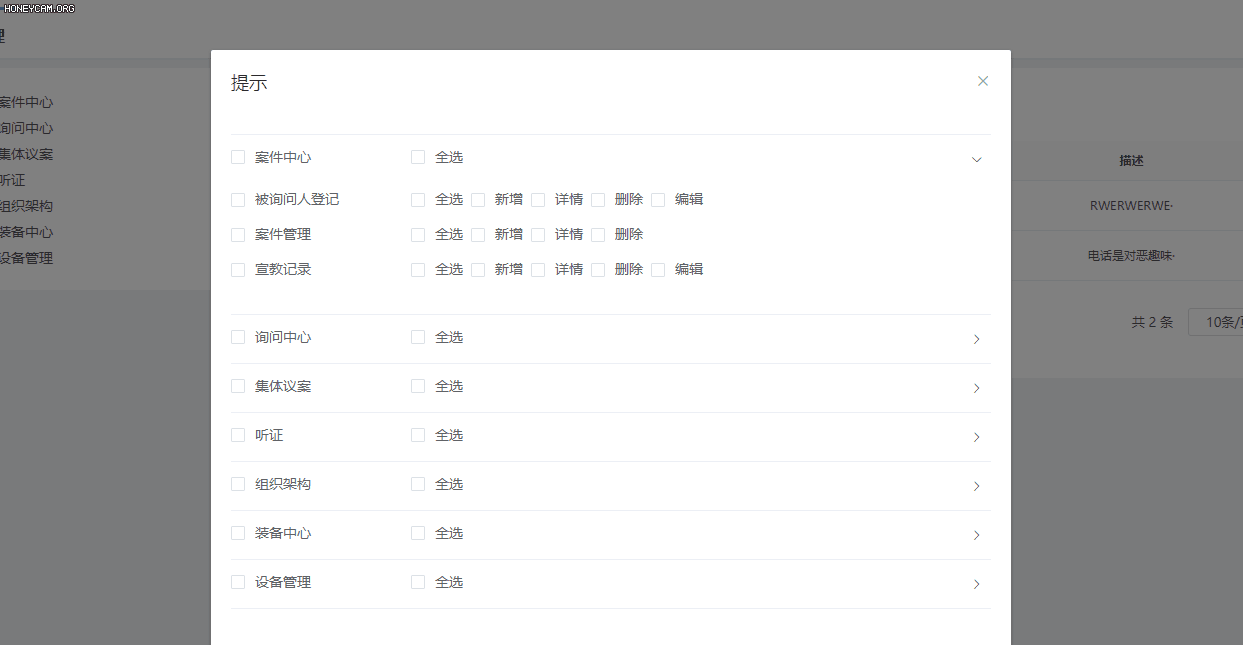Check 全选 for 被询问人登记
1243x645 pixels.
418,199
